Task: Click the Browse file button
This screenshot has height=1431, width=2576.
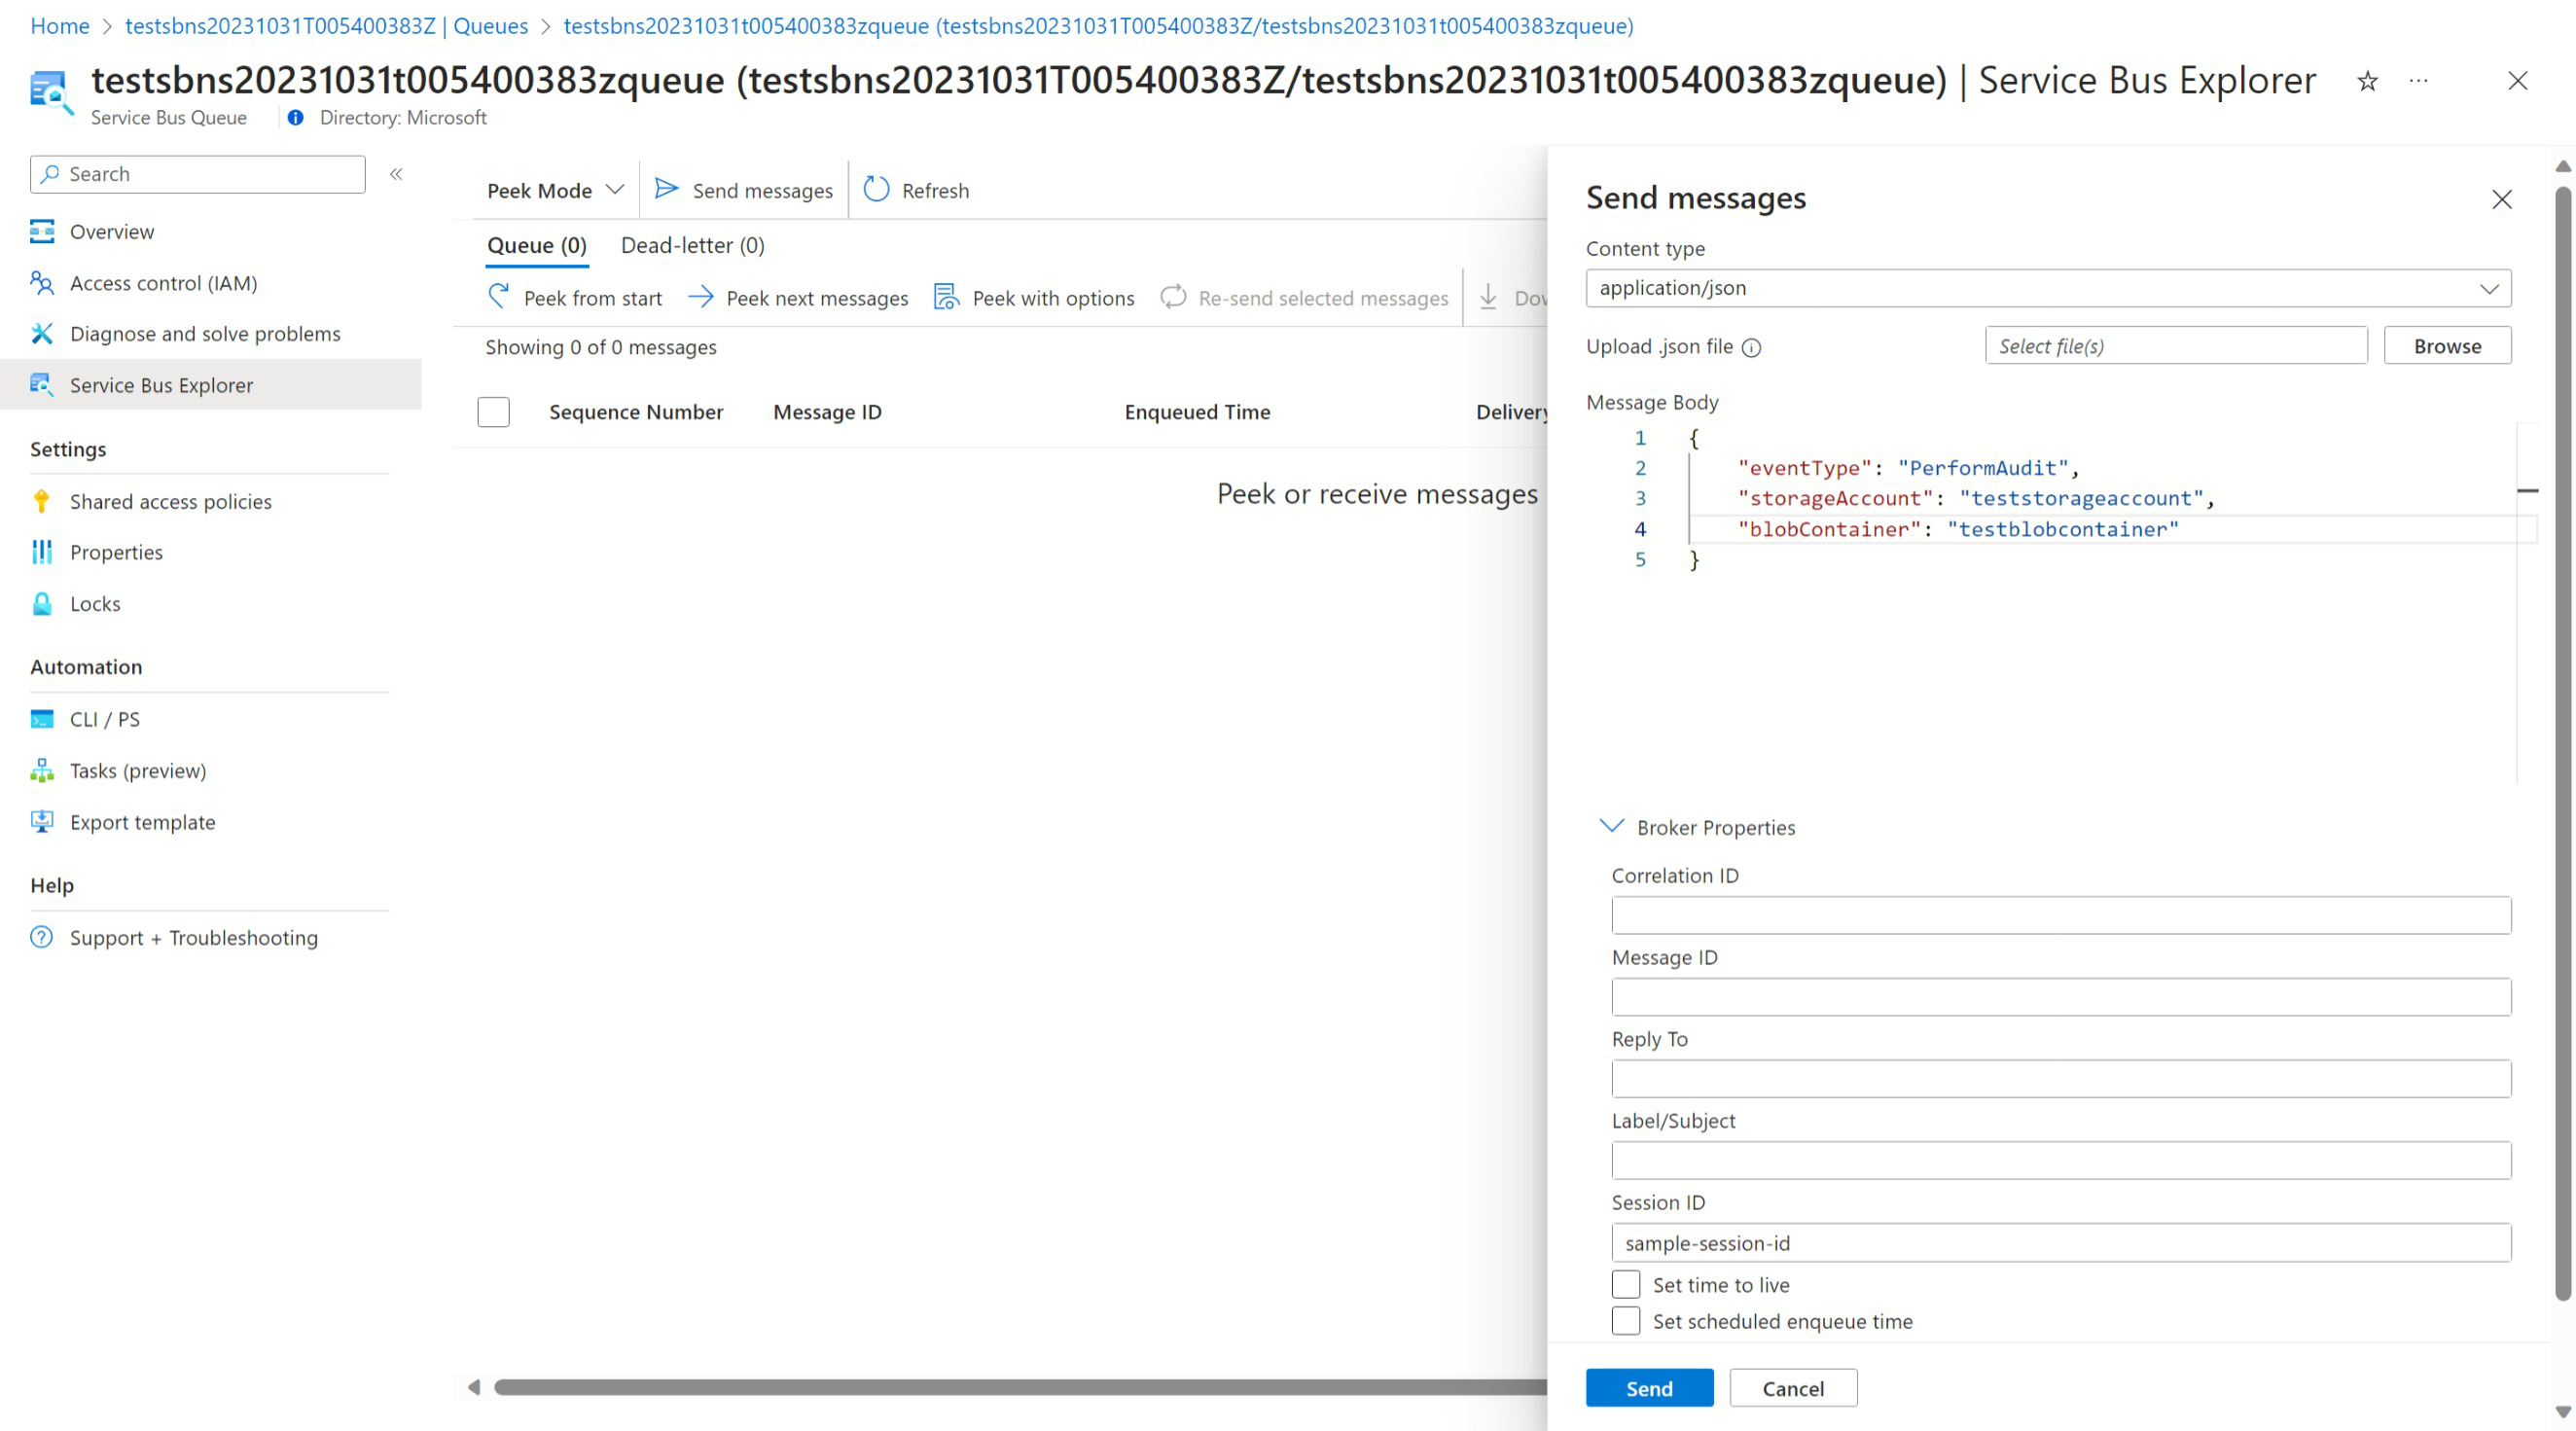Action: (x=2448, y=345)
